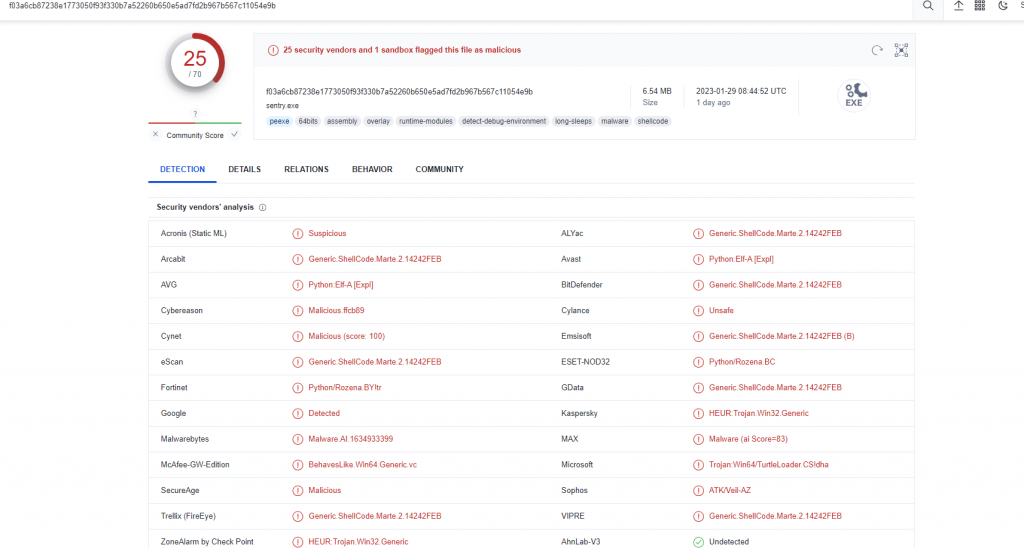Toggle dark mode moon icon
1024x548 pixels.
coord(1002,6)
